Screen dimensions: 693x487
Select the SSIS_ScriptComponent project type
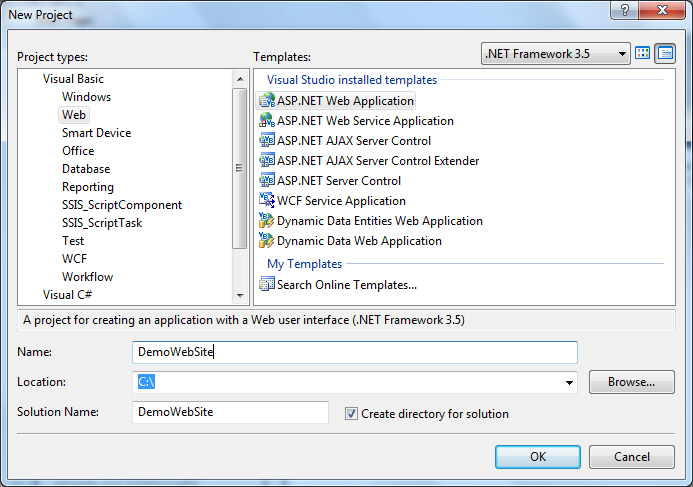122,205
